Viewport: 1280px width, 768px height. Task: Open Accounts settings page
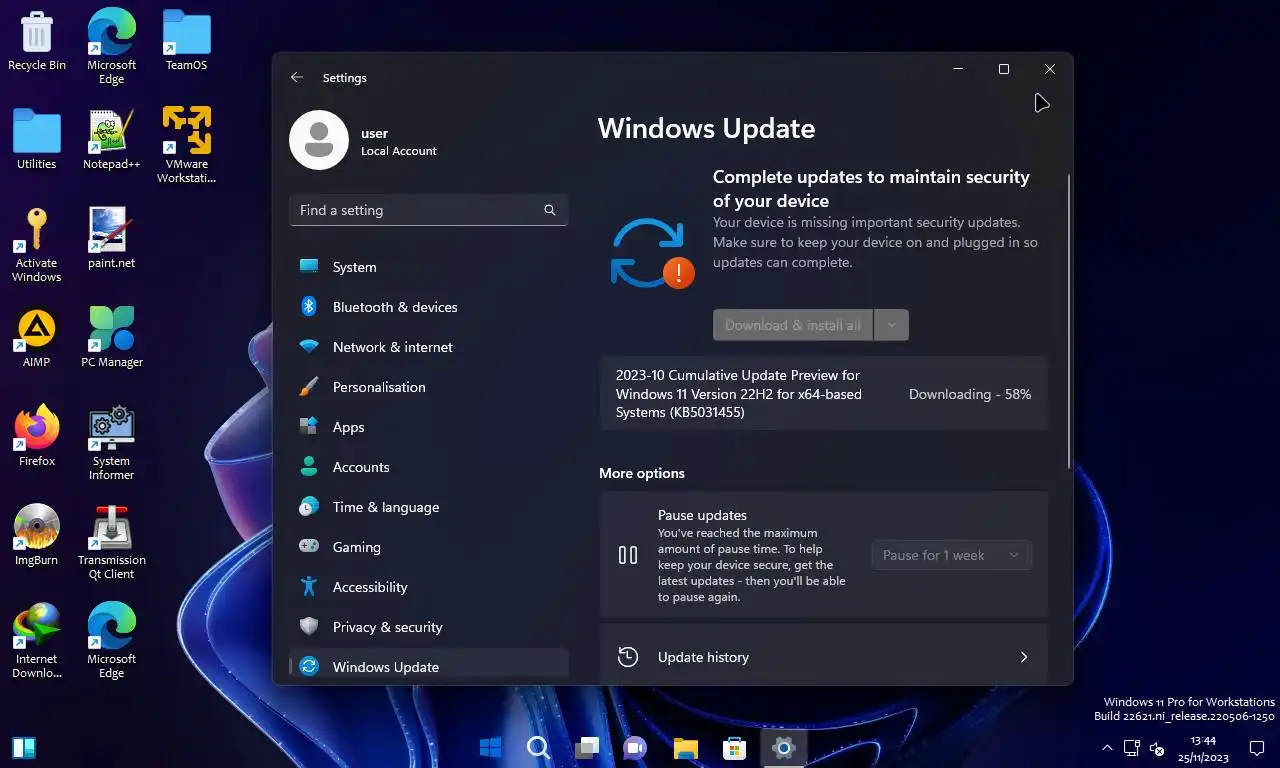[x=429, y=467]
